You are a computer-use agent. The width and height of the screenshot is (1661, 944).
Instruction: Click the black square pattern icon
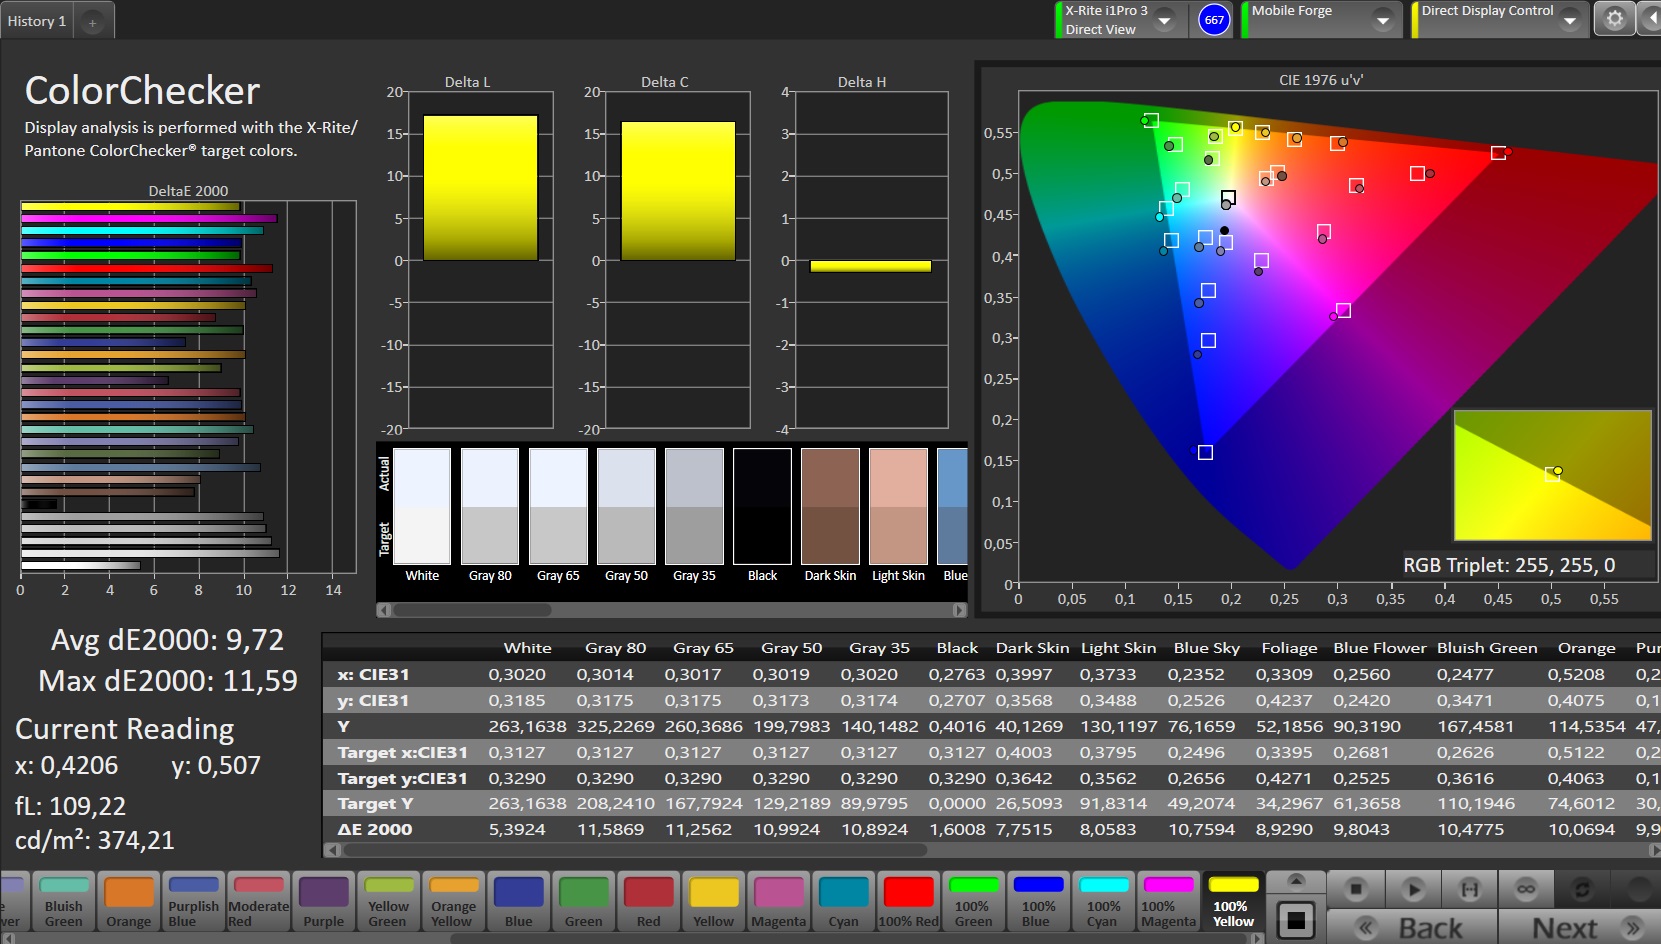(x=1295, y=920)
